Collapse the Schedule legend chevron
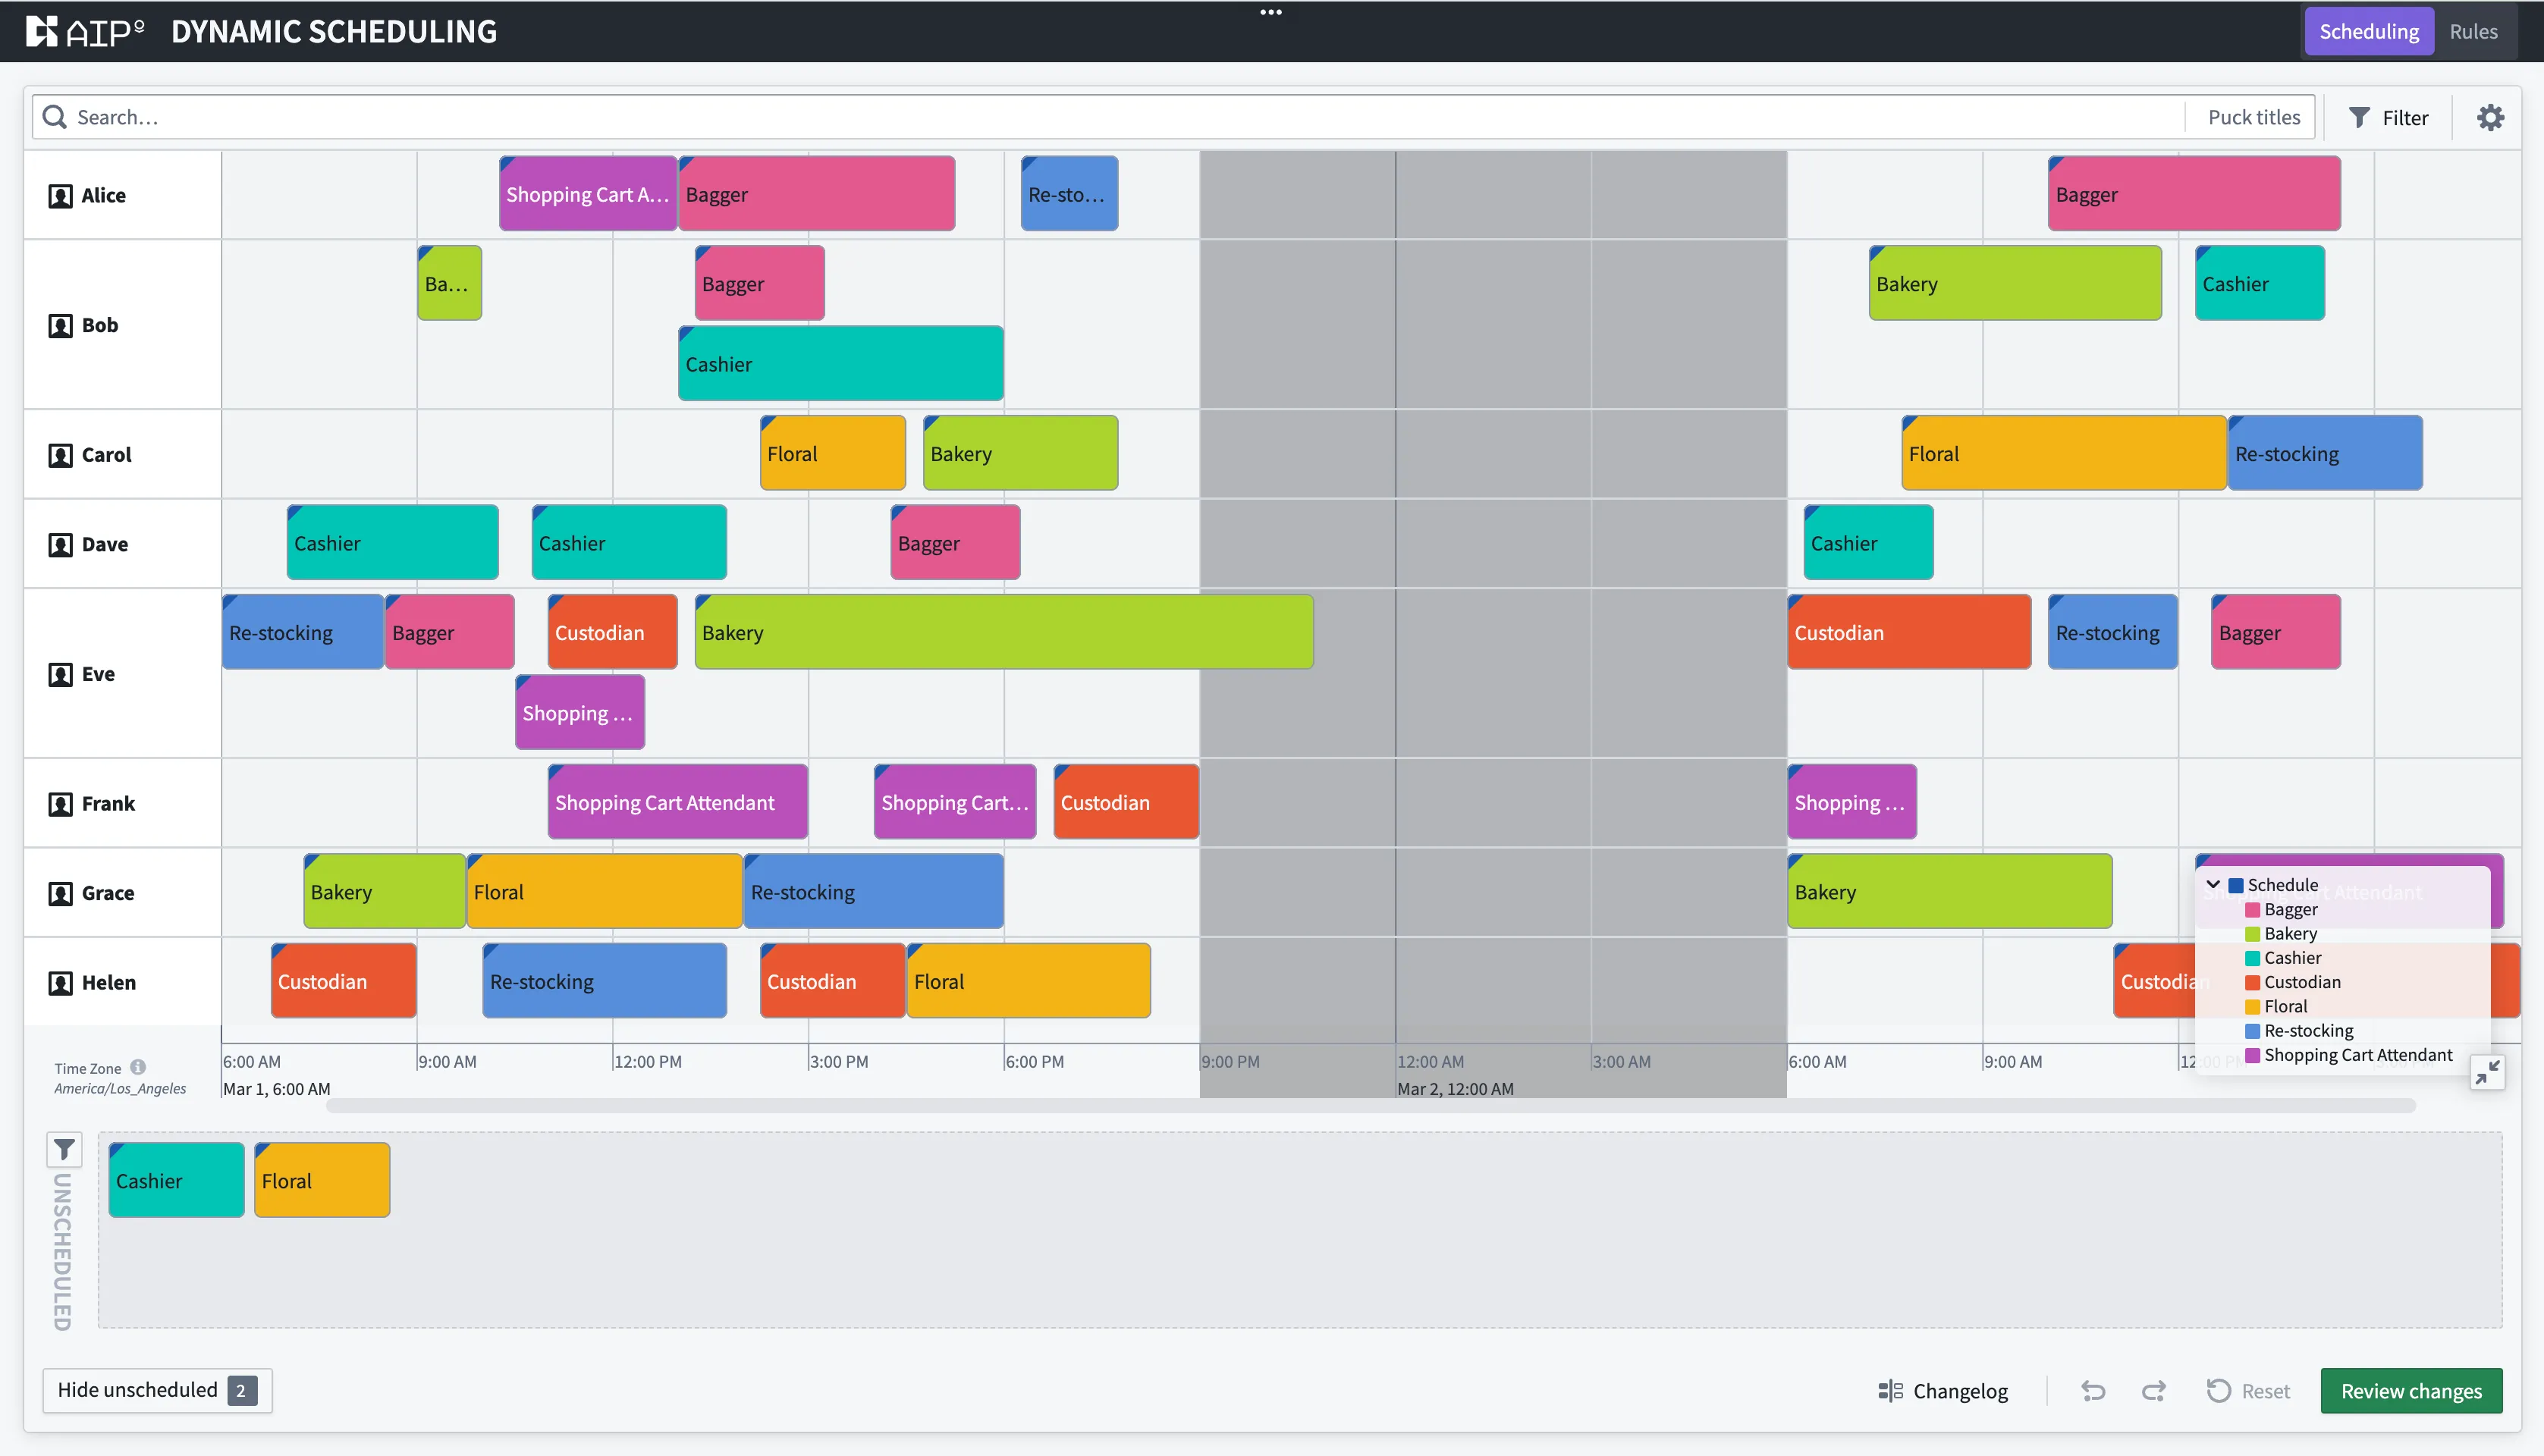 (x=2213, y=885)
